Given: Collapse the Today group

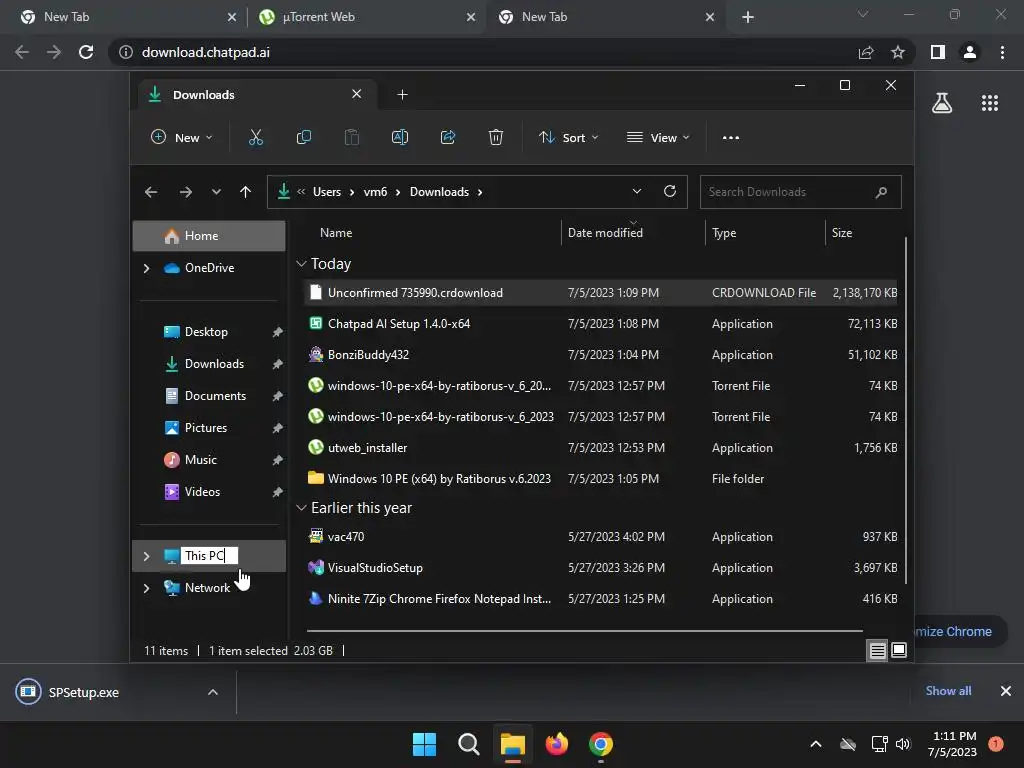Looking at the screenshot, I should (x=301, y=264).
